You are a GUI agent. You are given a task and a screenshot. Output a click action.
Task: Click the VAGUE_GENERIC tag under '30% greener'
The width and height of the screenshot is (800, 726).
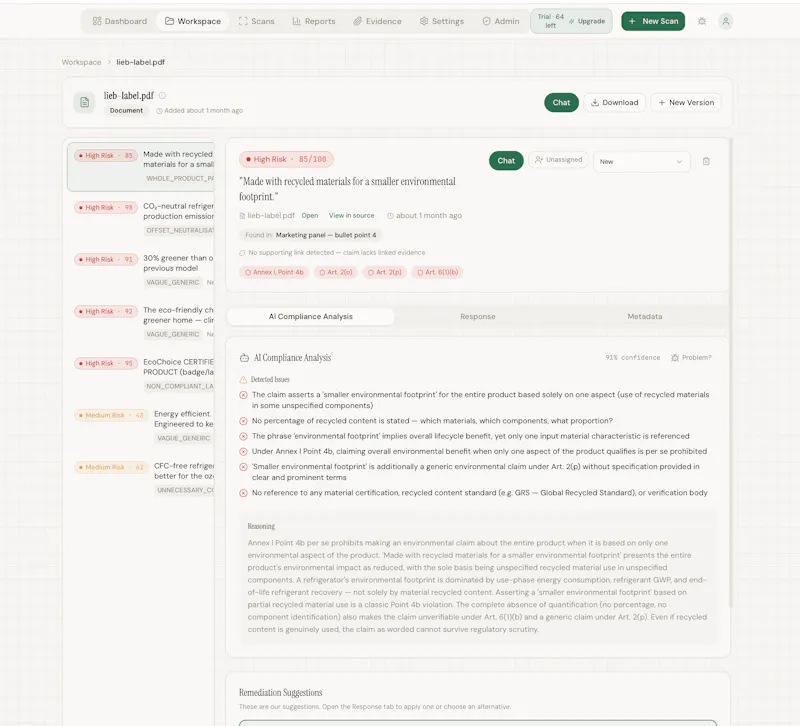point(173,282)
